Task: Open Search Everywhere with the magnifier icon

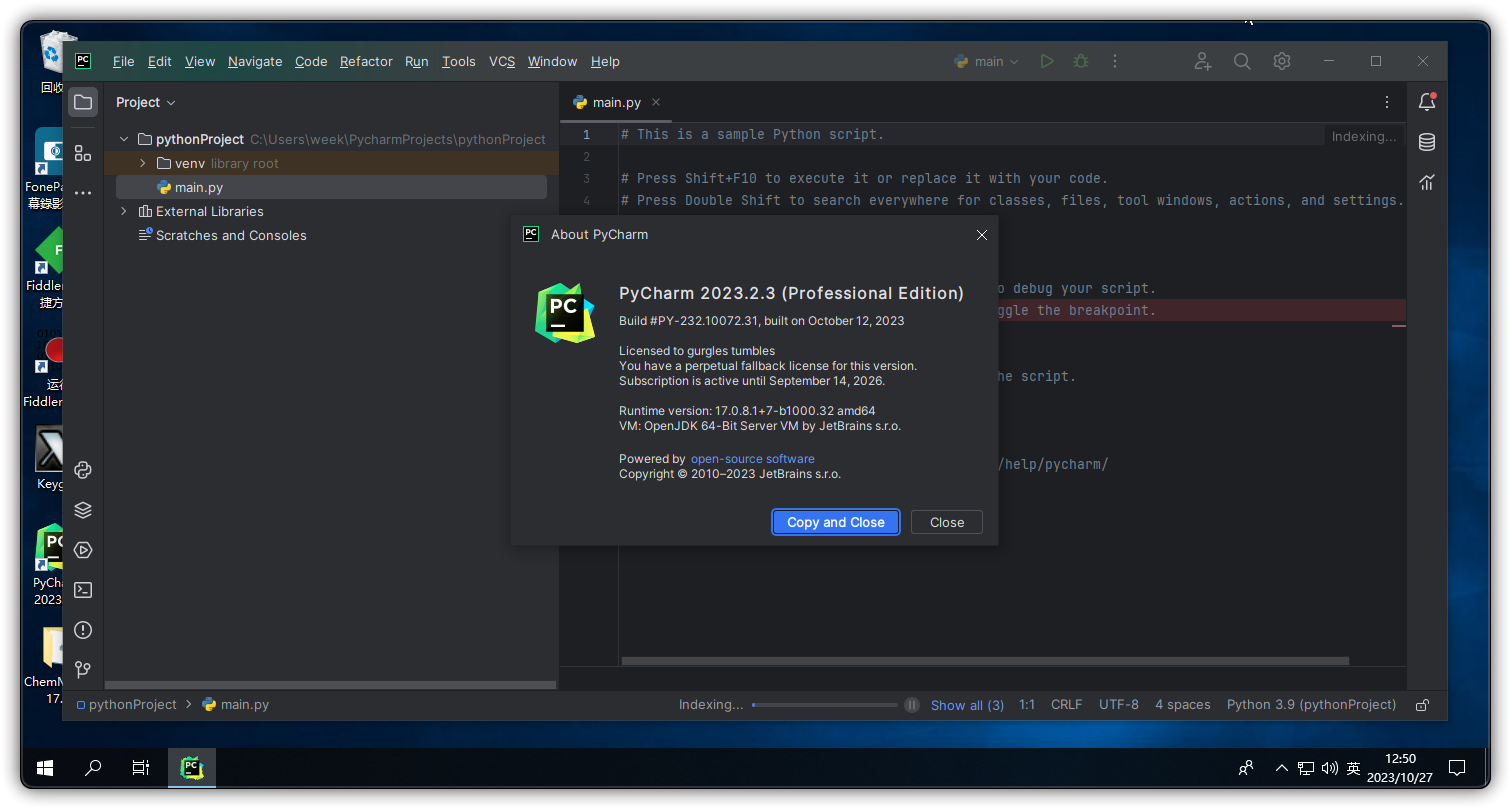Action: [1242, 61]
